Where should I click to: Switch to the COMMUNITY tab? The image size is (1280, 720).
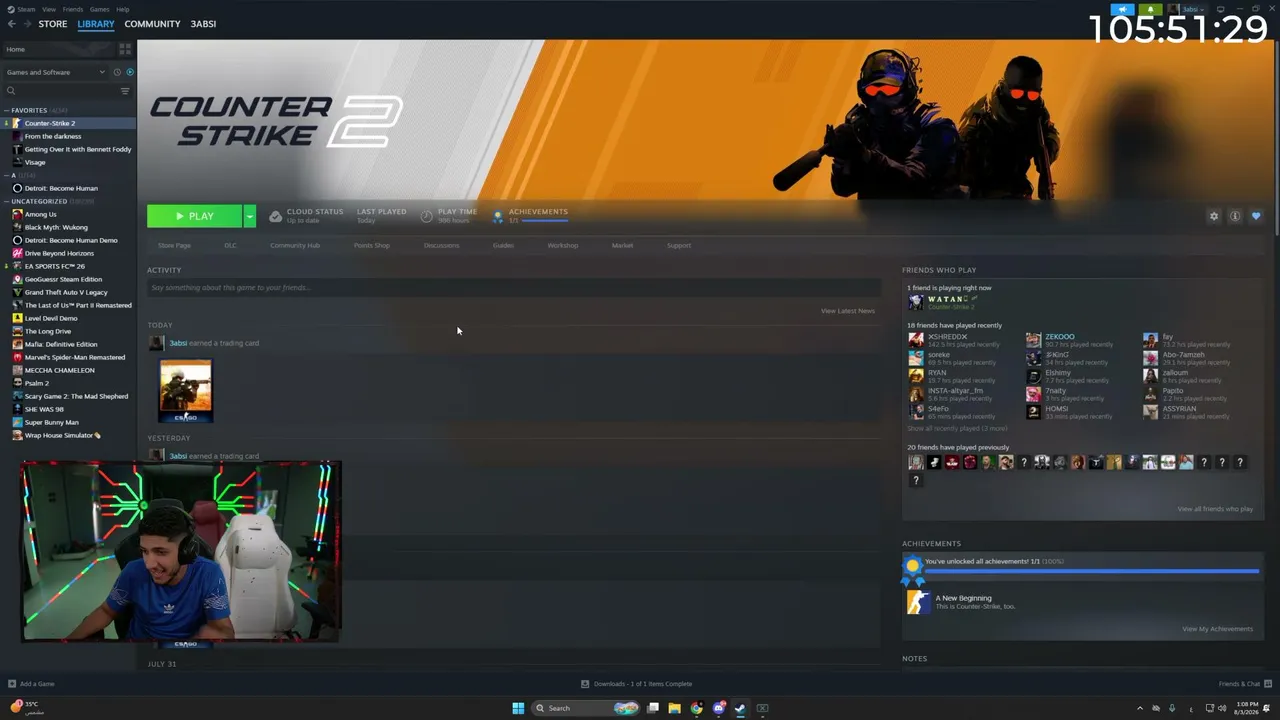click(152, 24)
